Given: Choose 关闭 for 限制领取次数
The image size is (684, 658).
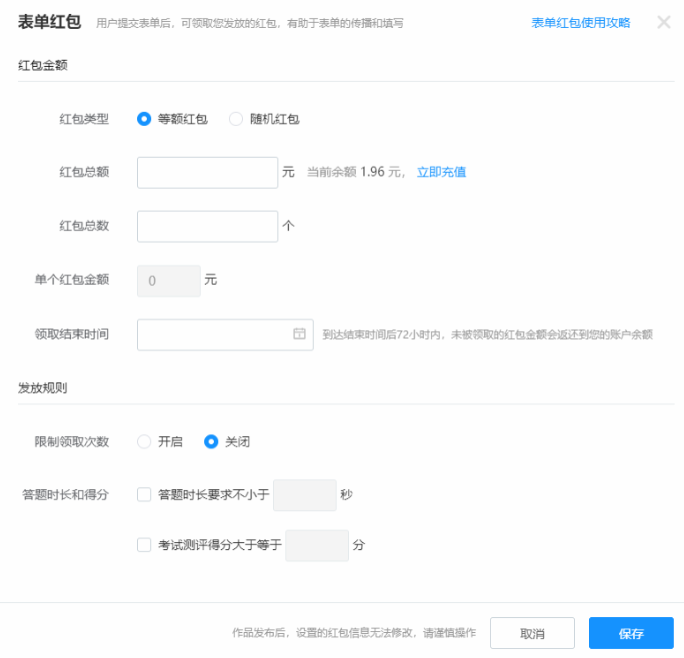Looking at the screenshot, I should click(x=211, y=442).
